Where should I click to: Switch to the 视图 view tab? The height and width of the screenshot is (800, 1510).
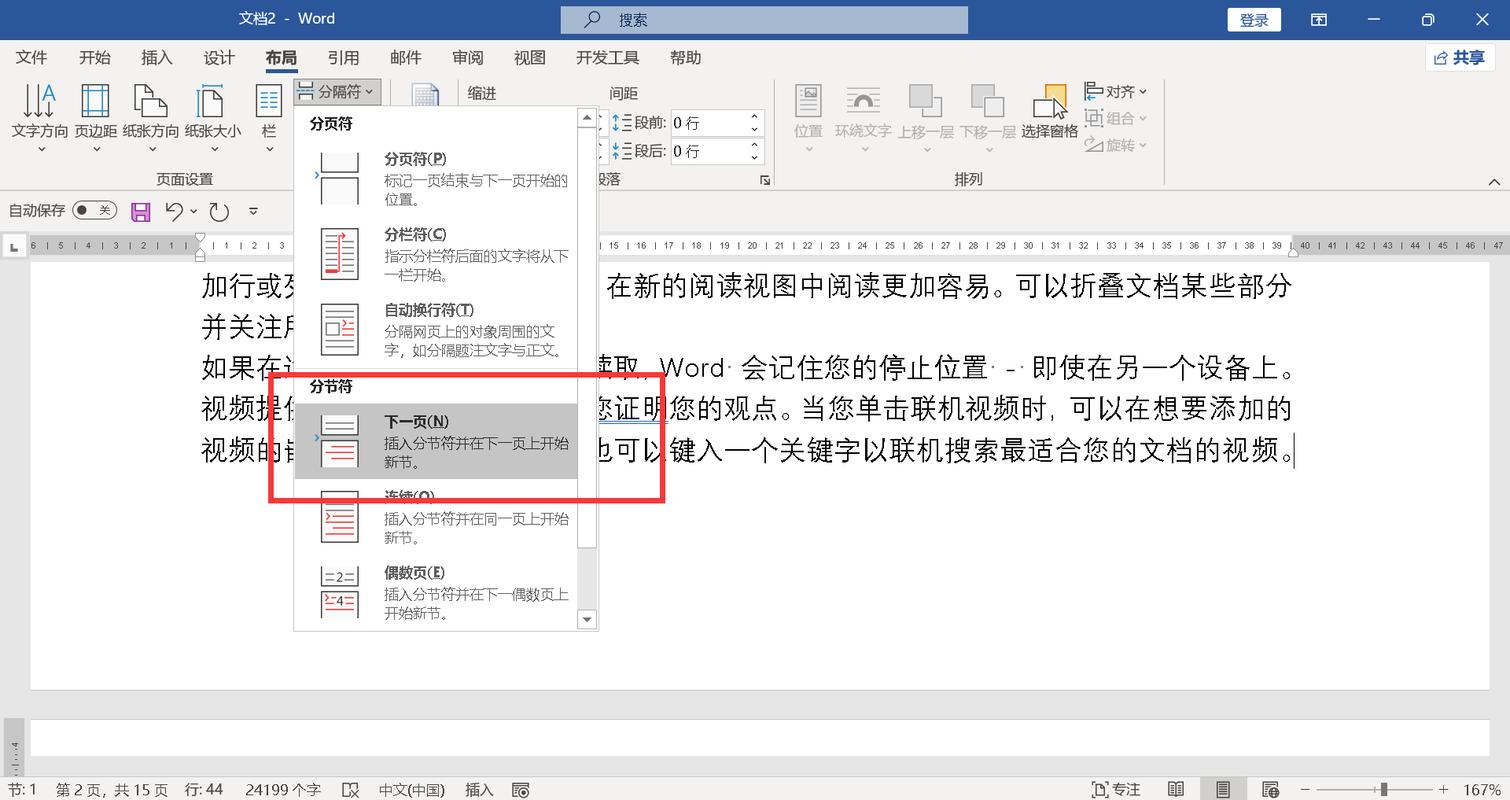(530, 58)
